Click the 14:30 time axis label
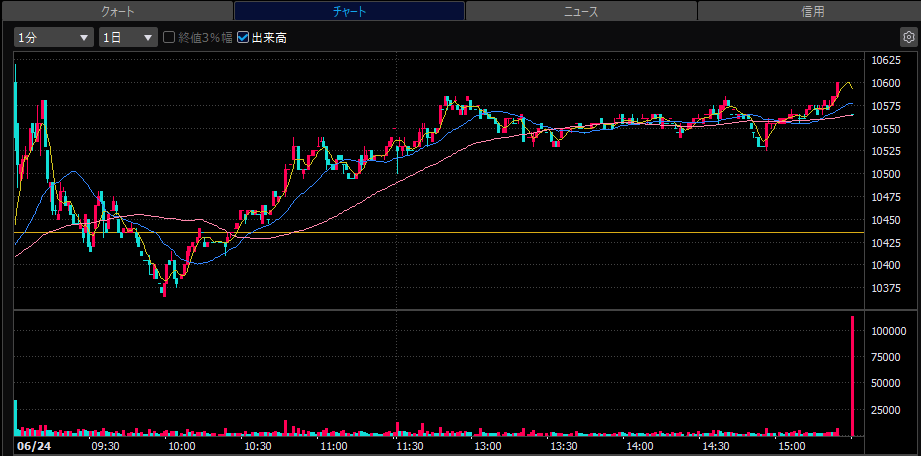The width and height of the screenshot is (921, 456). click(715, 446)
